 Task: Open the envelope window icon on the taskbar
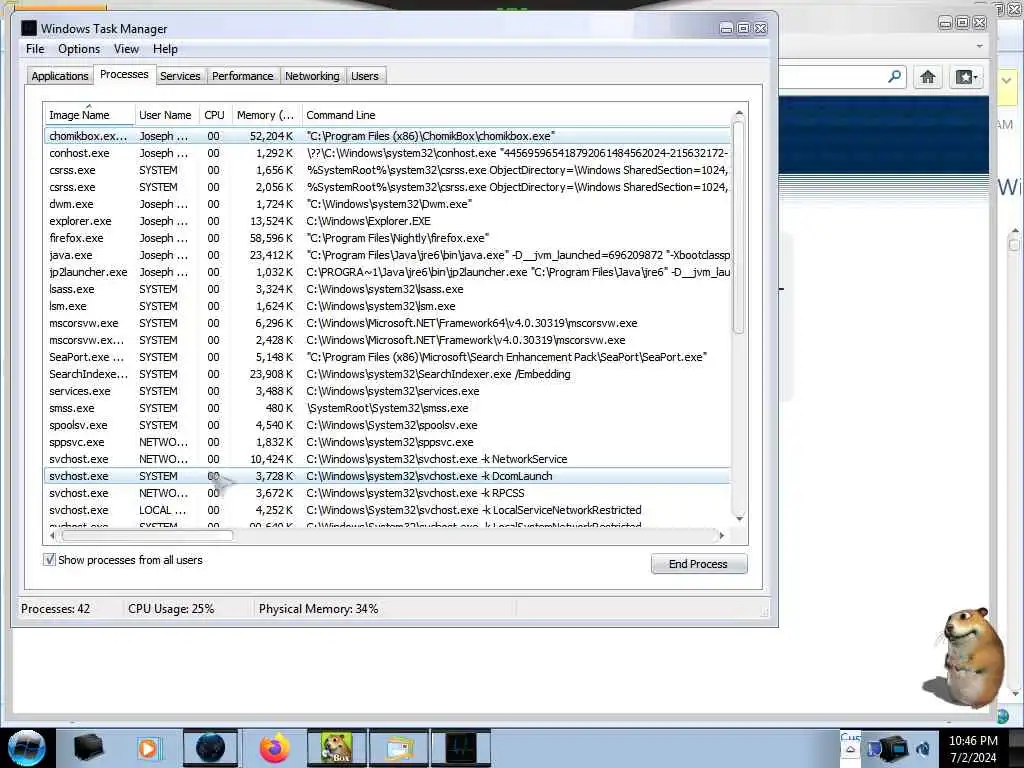point(399,748)
